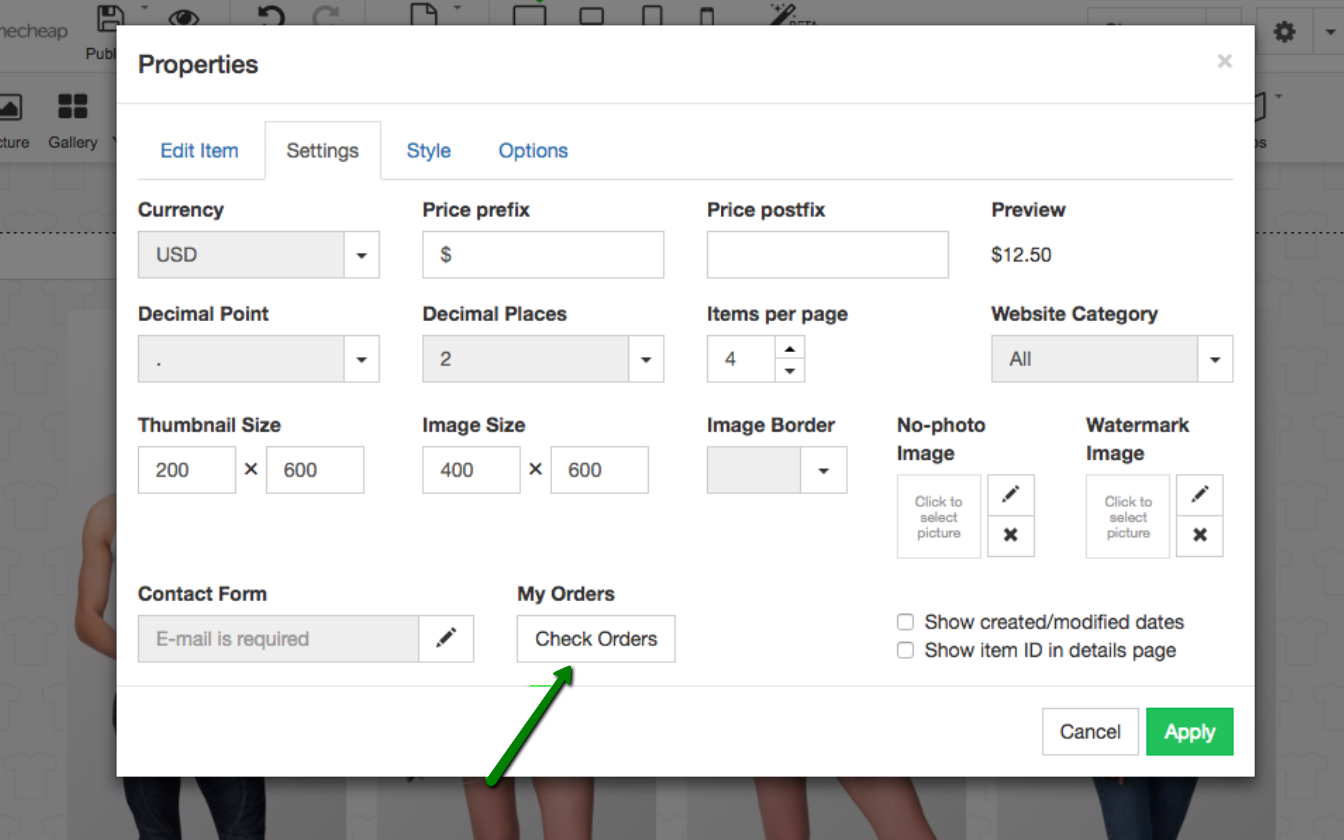The height and width of the screenshot is (840, 1344).
Task: Click the Thumbnail Size height field showing 600
Action: (x=315, y=470)
